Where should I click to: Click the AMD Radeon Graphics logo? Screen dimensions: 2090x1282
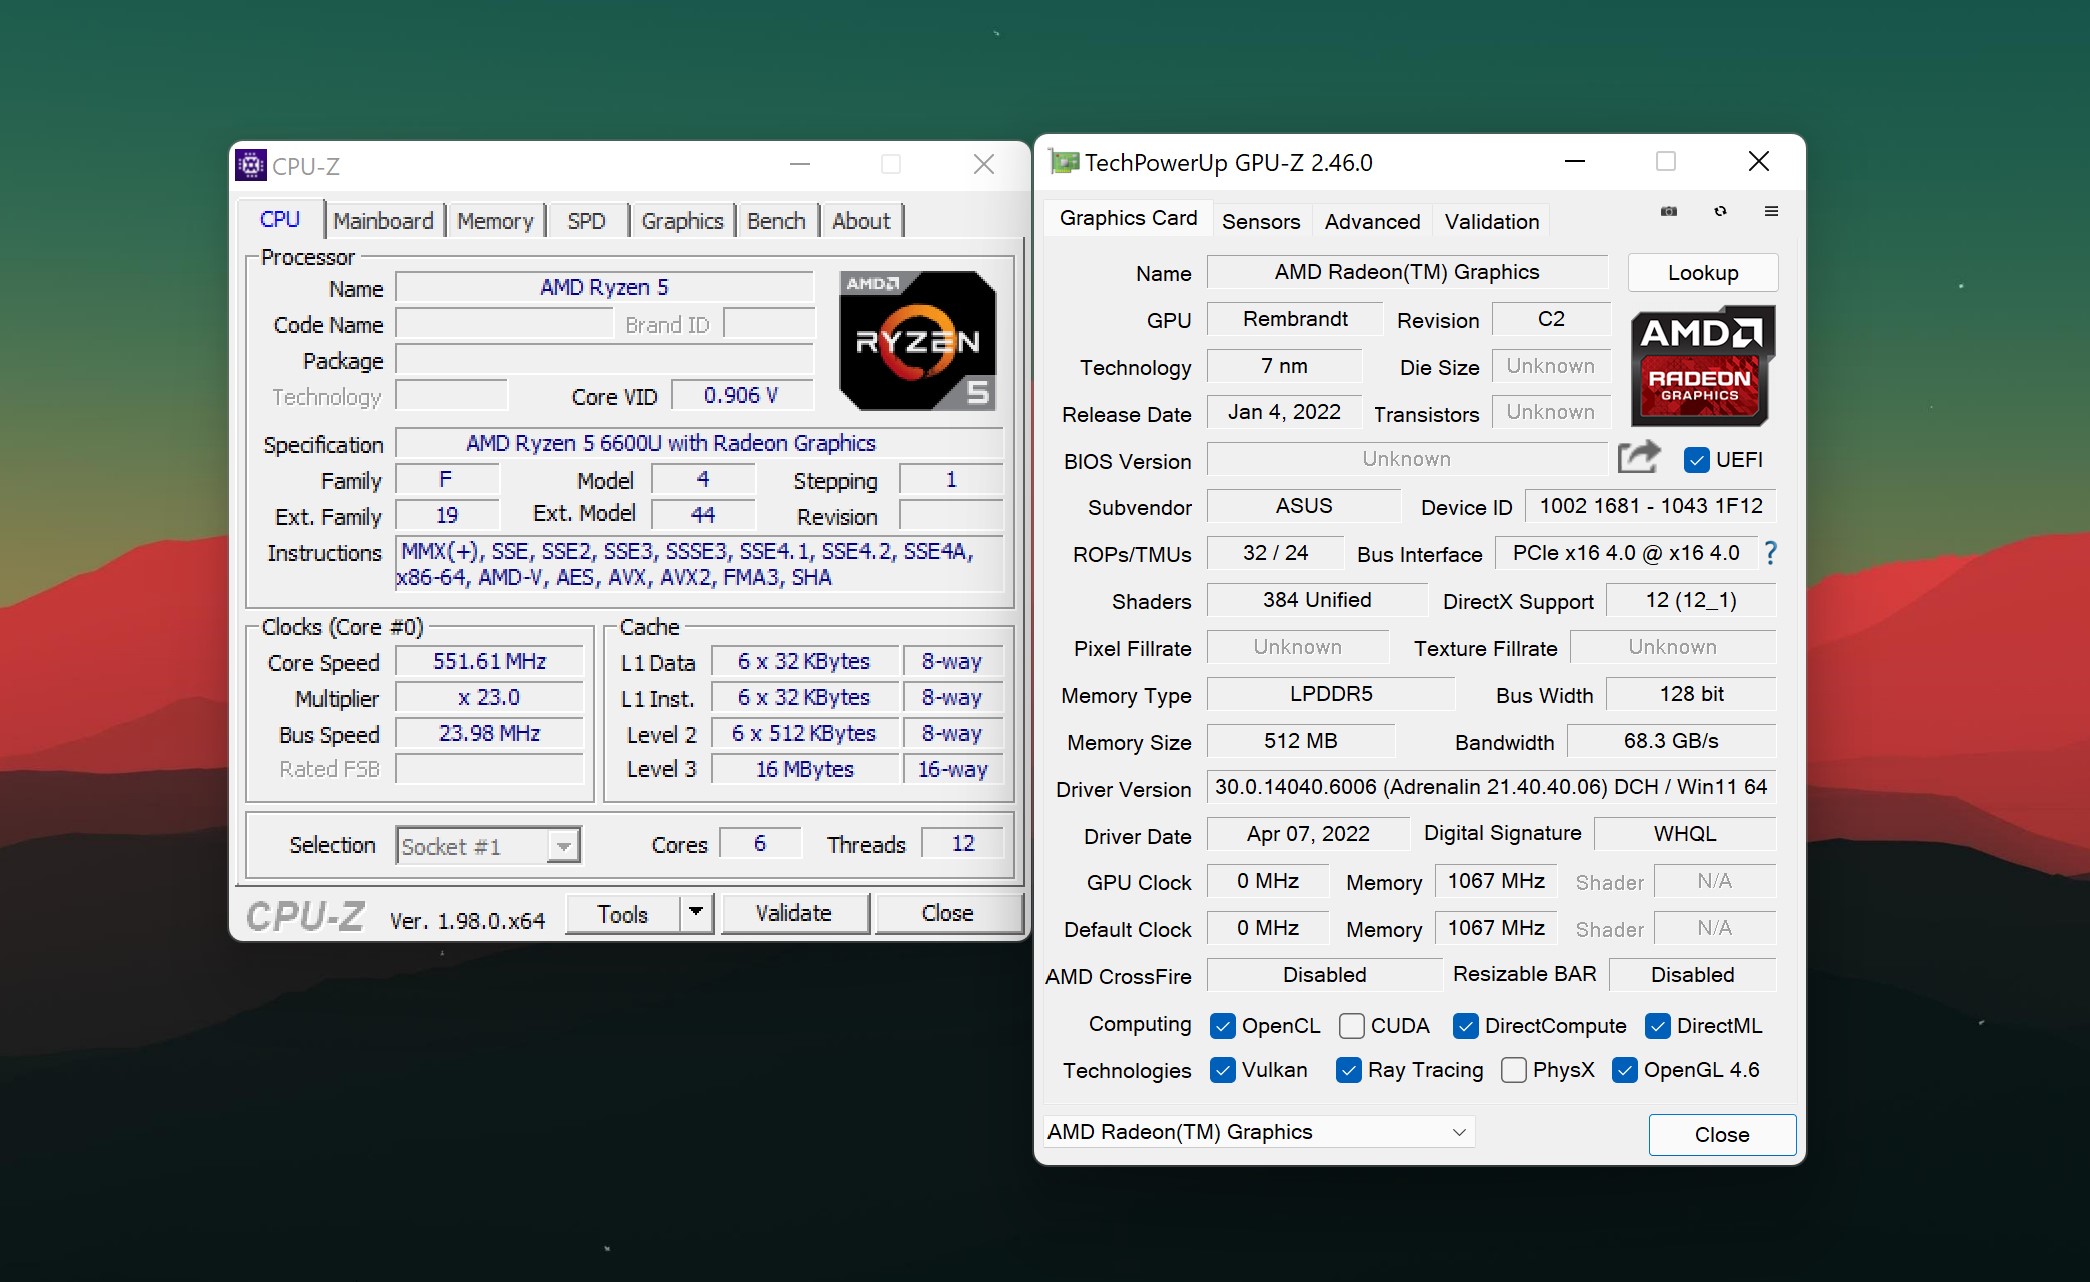click(x=1702, y=366)
